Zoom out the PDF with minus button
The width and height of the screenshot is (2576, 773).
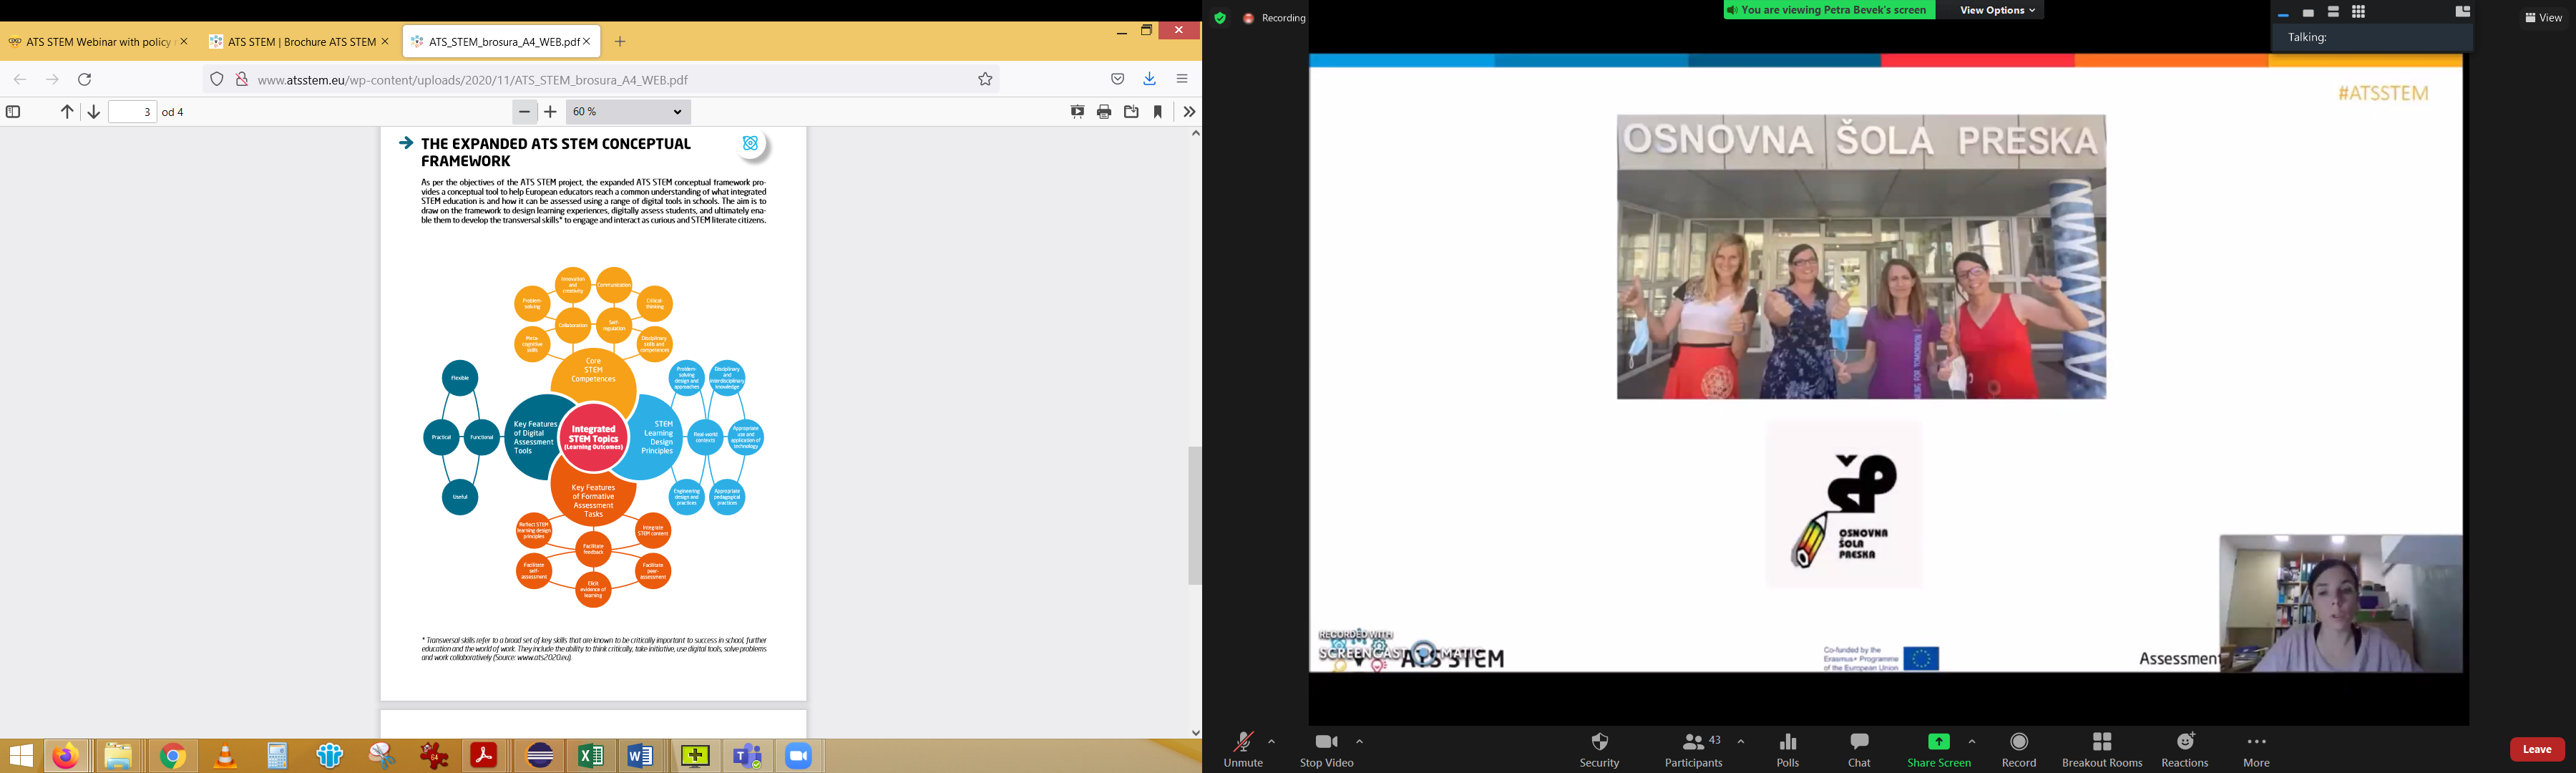(524, 112)
